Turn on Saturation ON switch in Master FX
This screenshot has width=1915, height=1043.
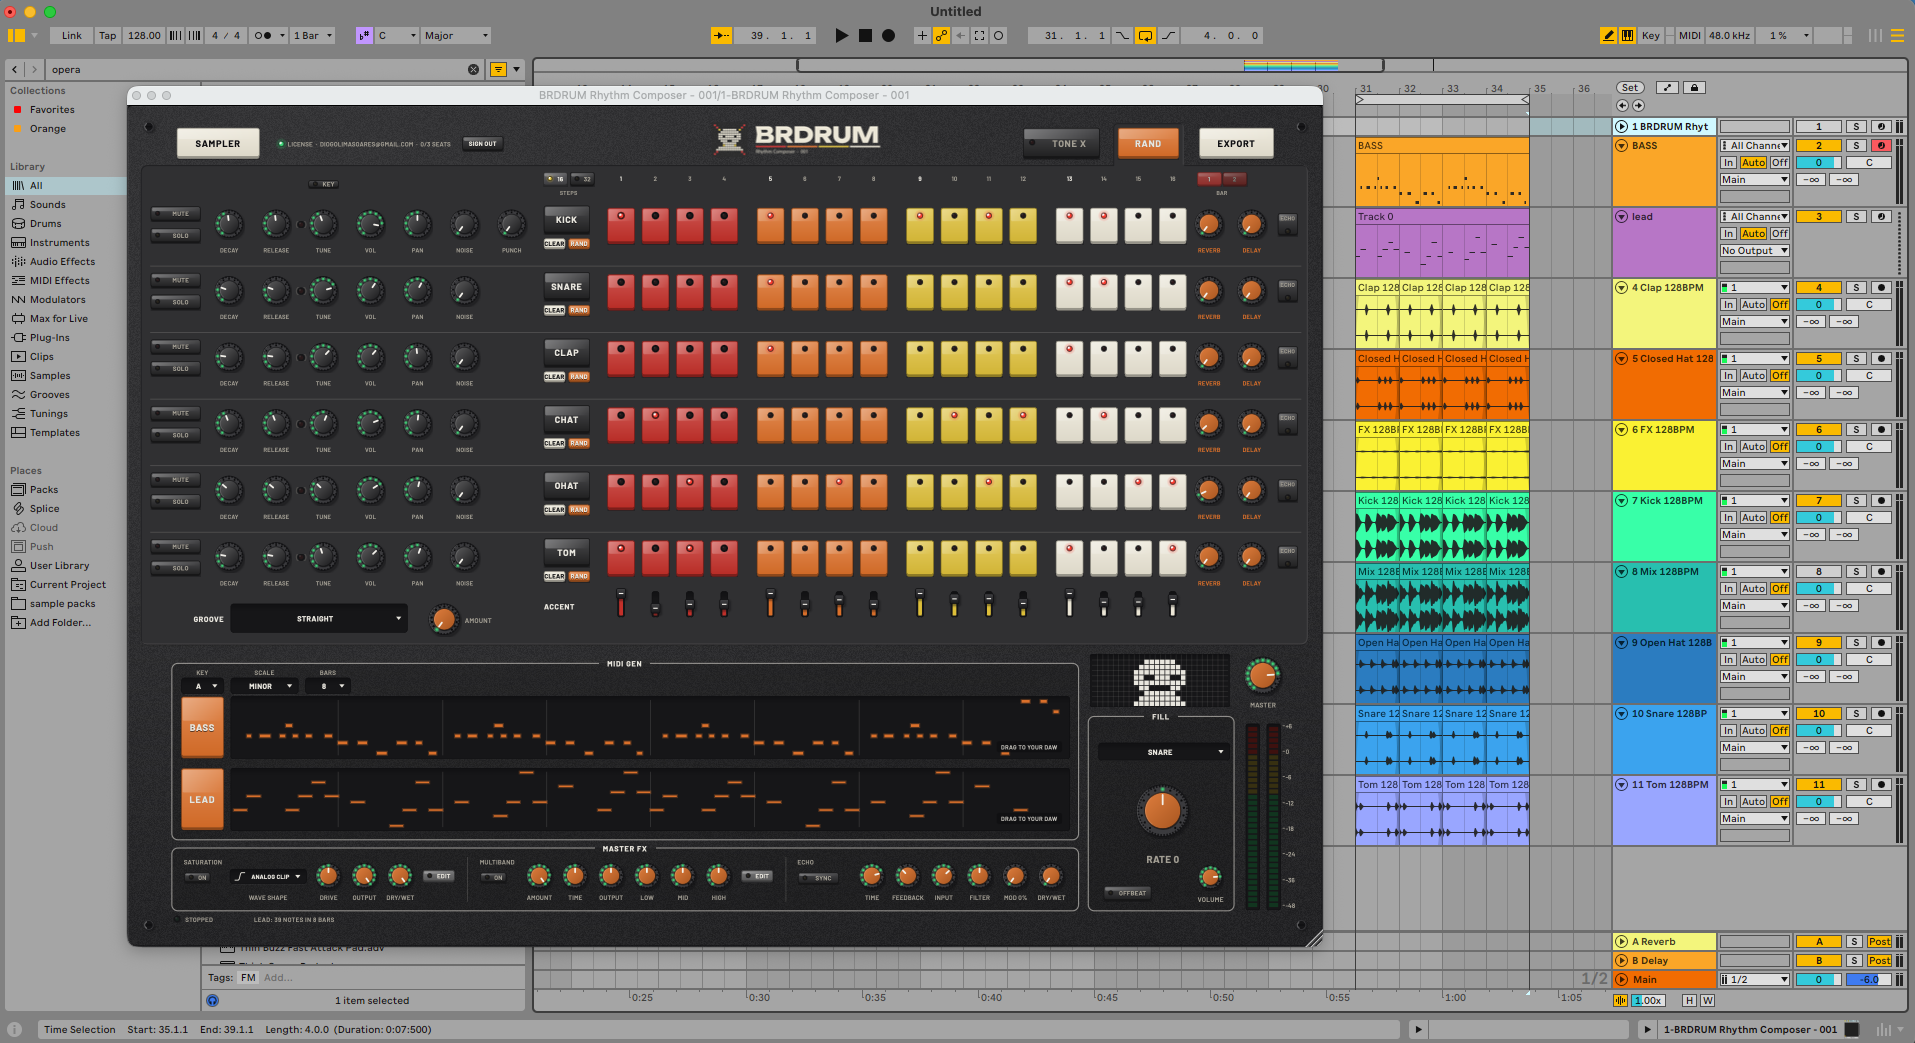[197, 877]
